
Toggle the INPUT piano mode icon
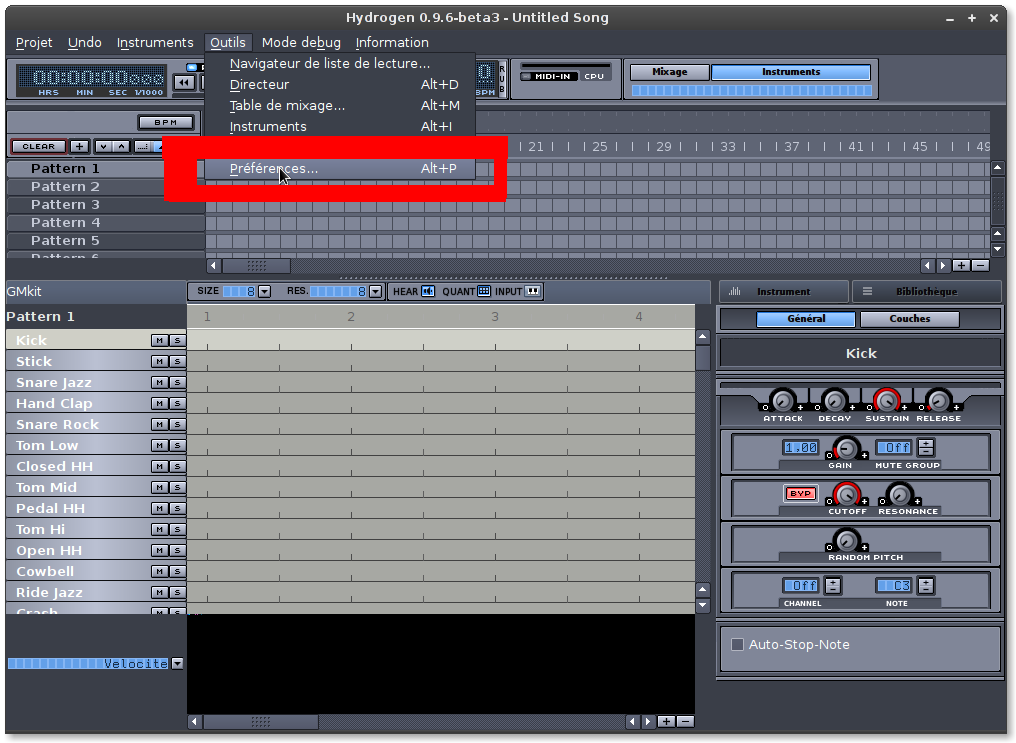[x=533, y=291]
